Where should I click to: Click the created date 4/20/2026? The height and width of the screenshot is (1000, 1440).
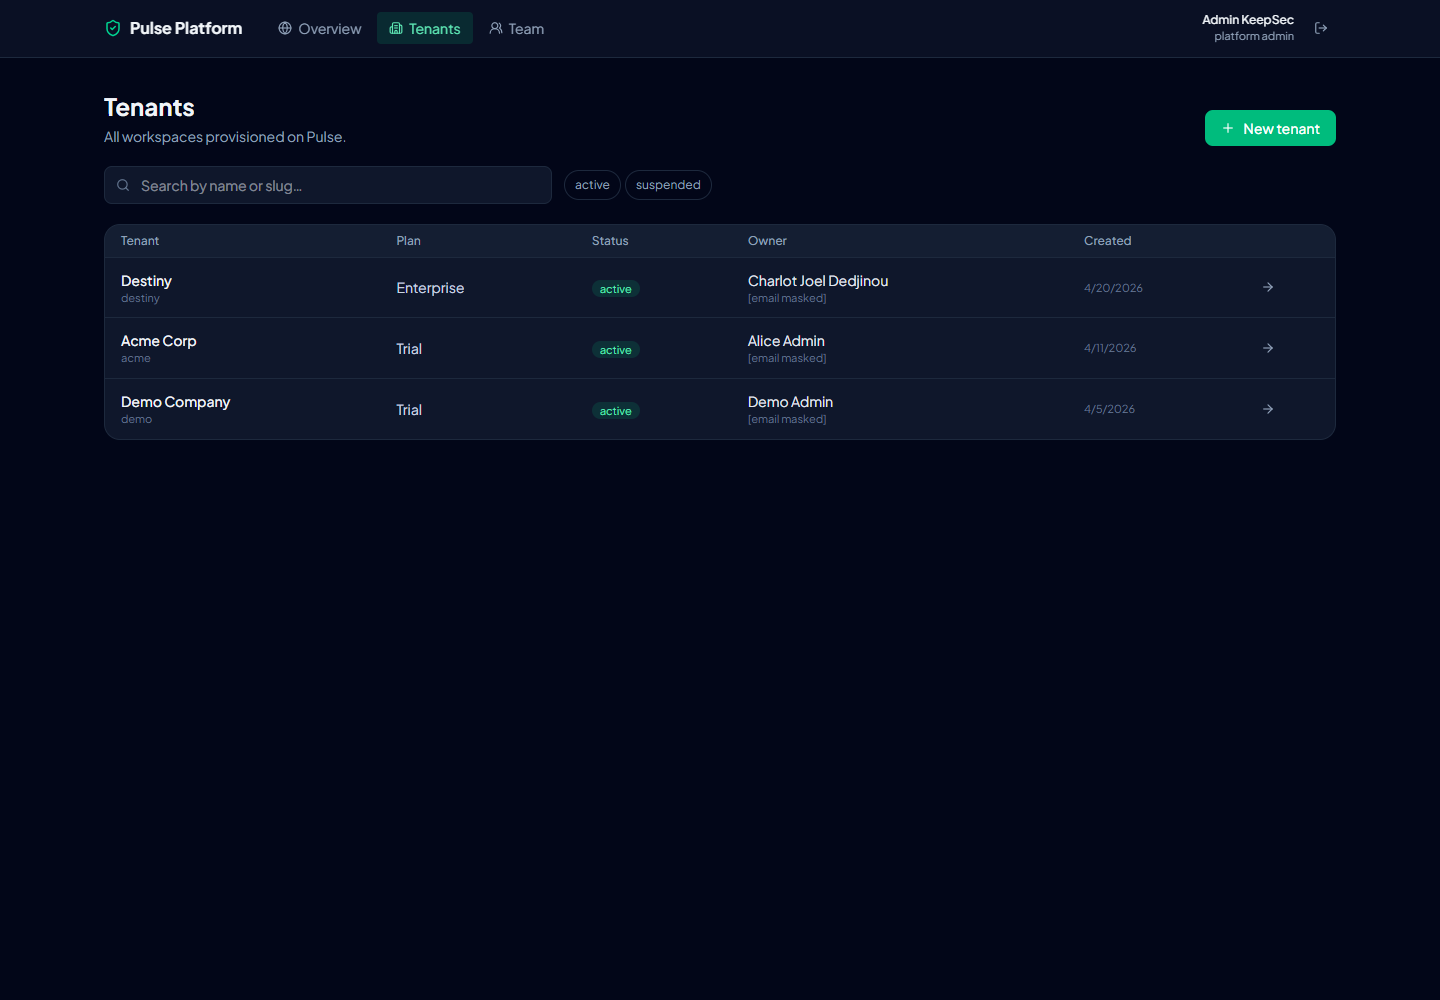click(x=1113, y=288)
